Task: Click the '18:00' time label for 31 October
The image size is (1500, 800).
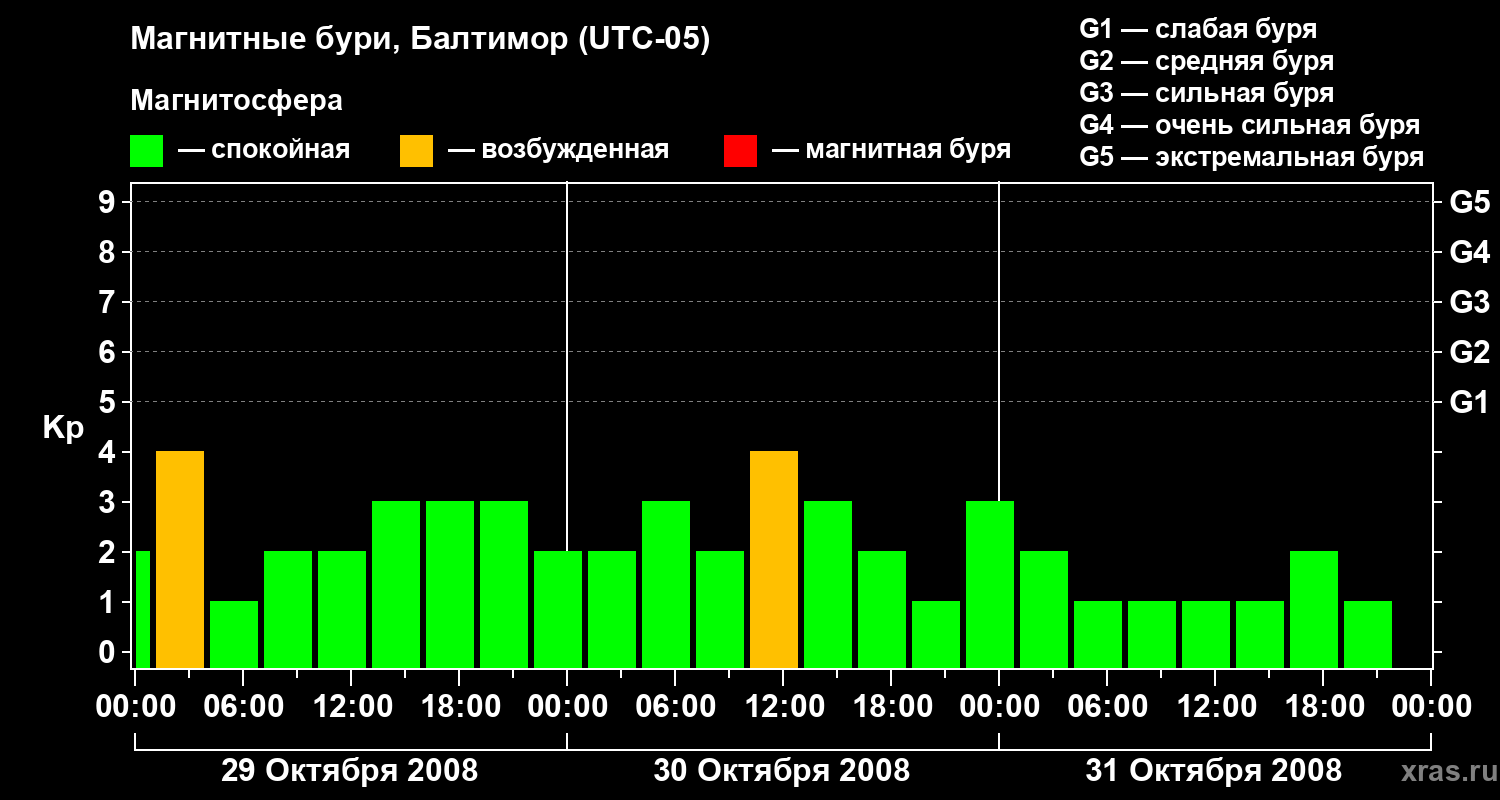Action: click(x=1323, y=707)
